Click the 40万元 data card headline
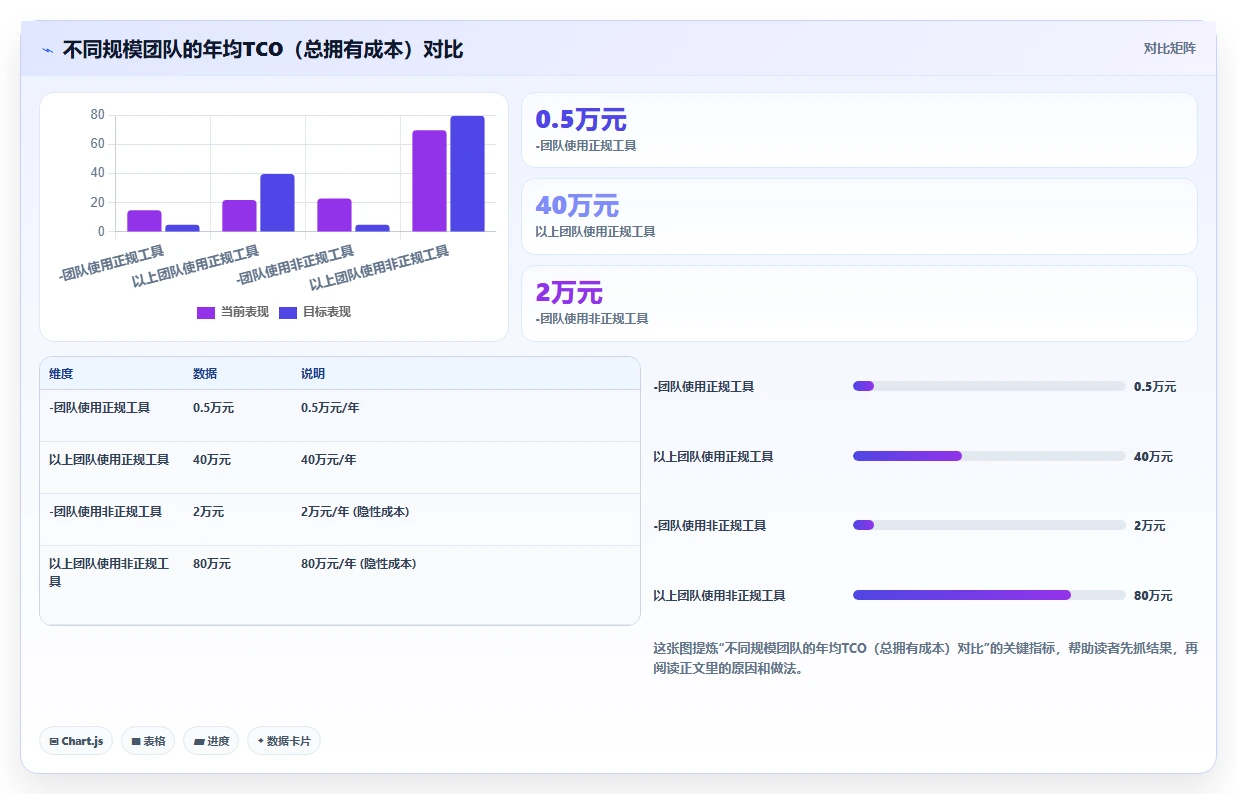This screenshot has height=794, width=1237. click(x=577, y=206)
